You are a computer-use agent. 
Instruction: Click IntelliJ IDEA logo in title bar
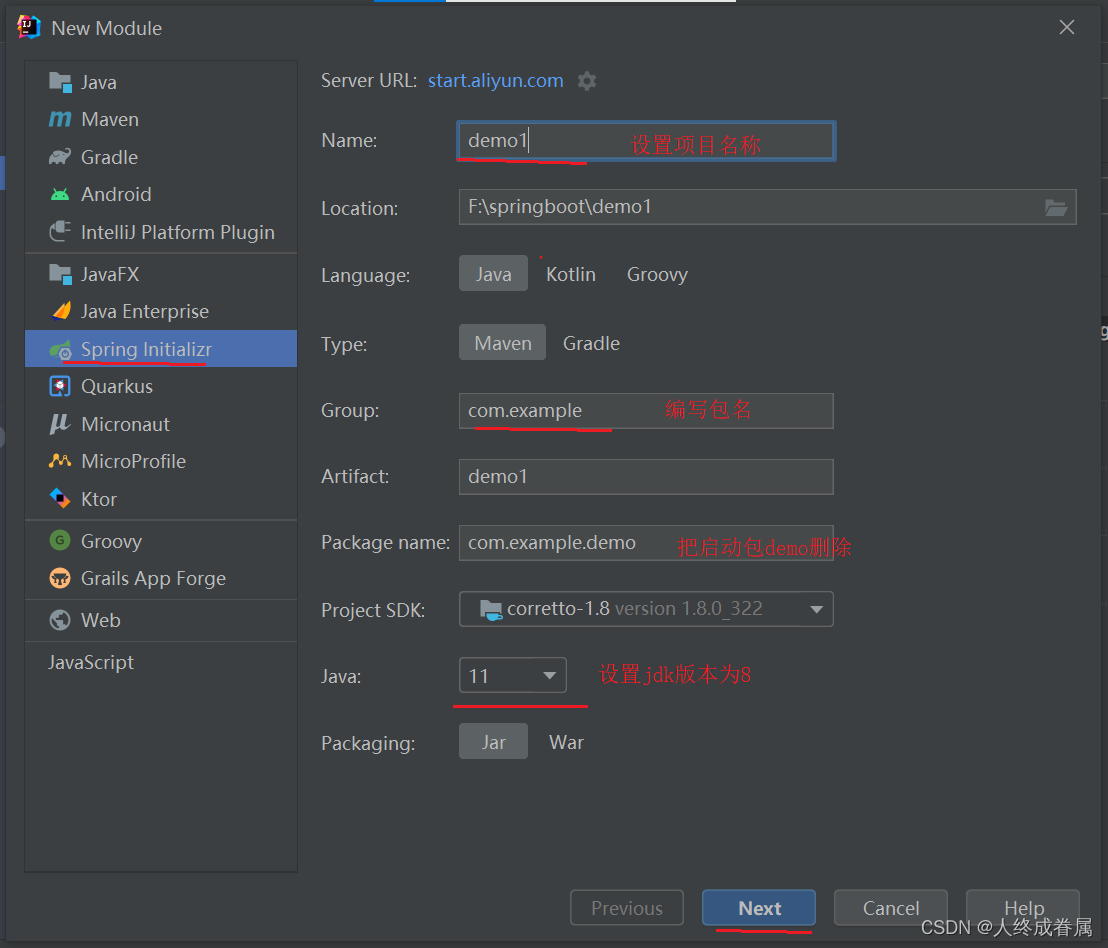coord(29,27)
